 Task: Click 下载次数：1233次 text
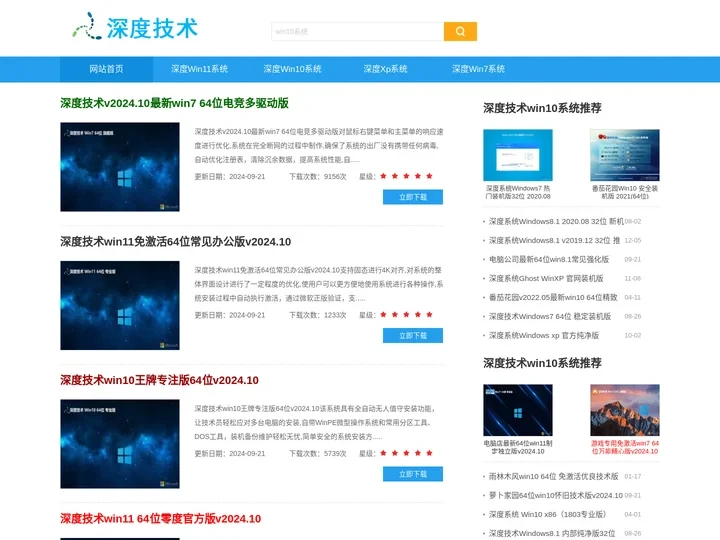click(318, 315)
